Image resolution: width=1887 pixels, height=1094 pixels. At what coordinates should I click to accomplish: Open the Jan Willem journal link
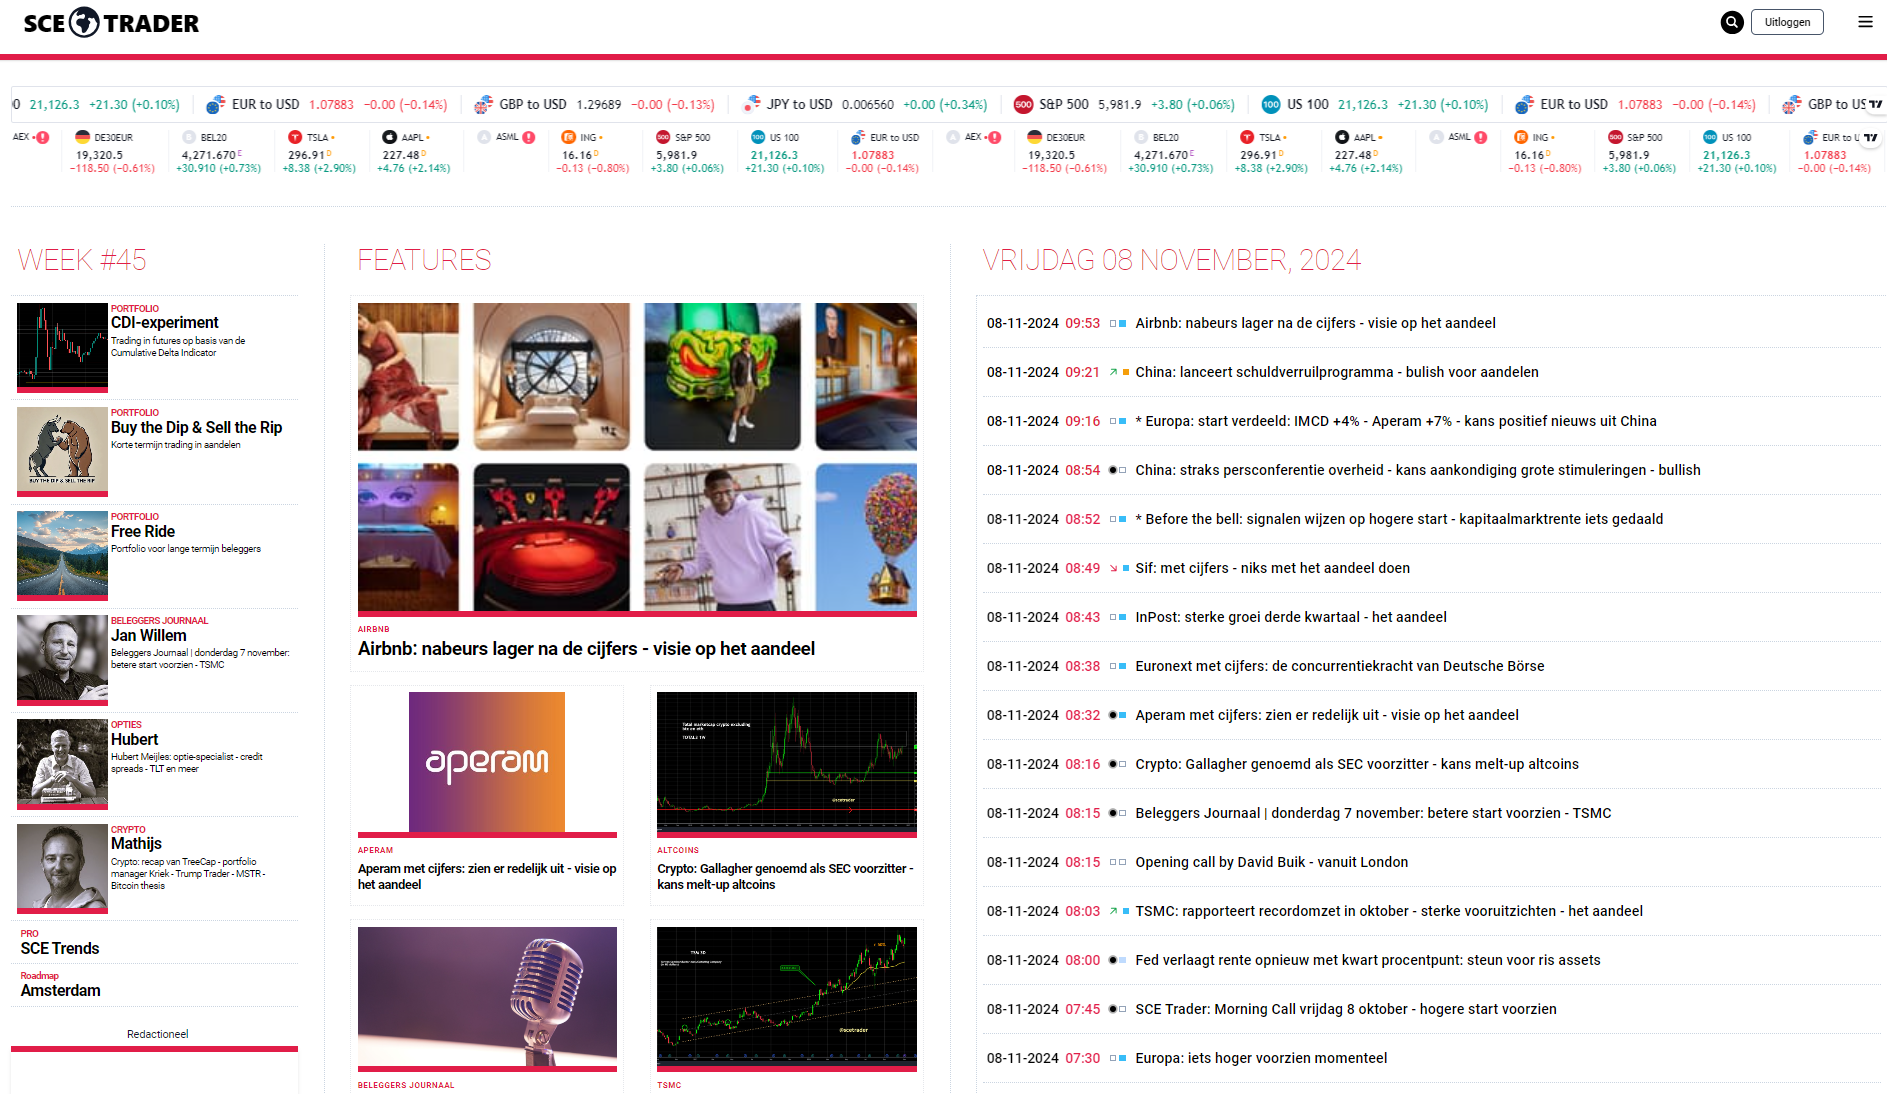tap(149, 635)
